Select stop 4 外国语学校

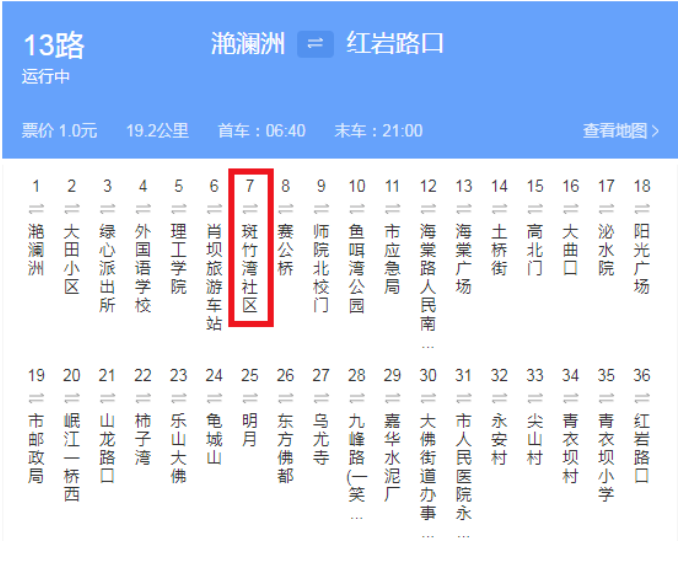[x=143, y=268]
